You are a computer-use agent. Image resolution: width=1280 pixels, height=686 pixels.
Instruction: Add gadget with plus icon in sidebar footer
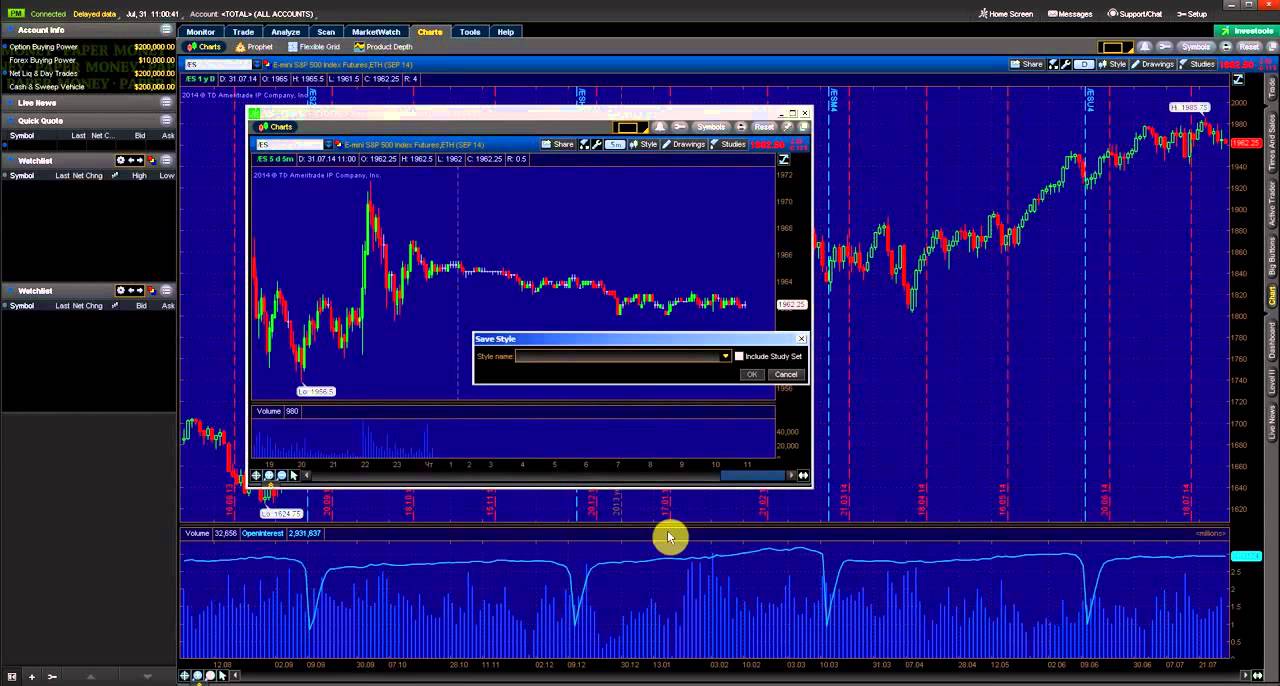tap(32, 676)
